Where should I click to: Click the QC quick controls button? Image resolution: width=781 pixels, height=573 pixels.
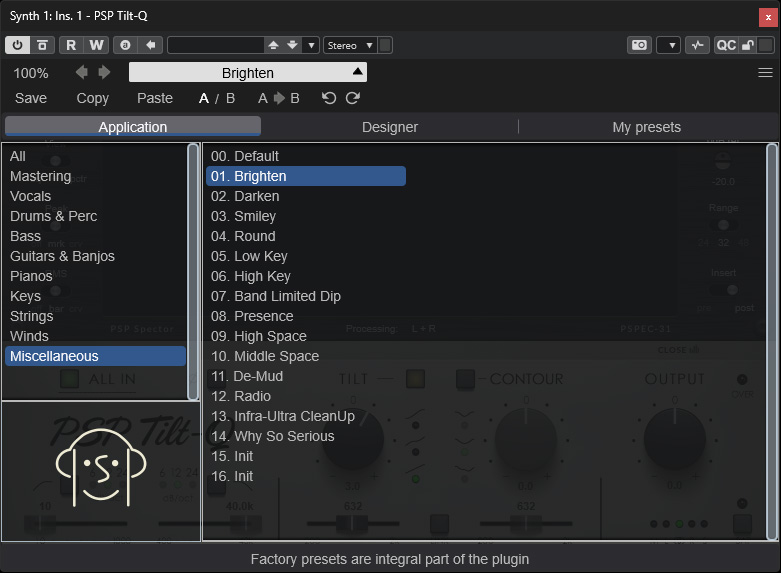(x=726, y=45)
